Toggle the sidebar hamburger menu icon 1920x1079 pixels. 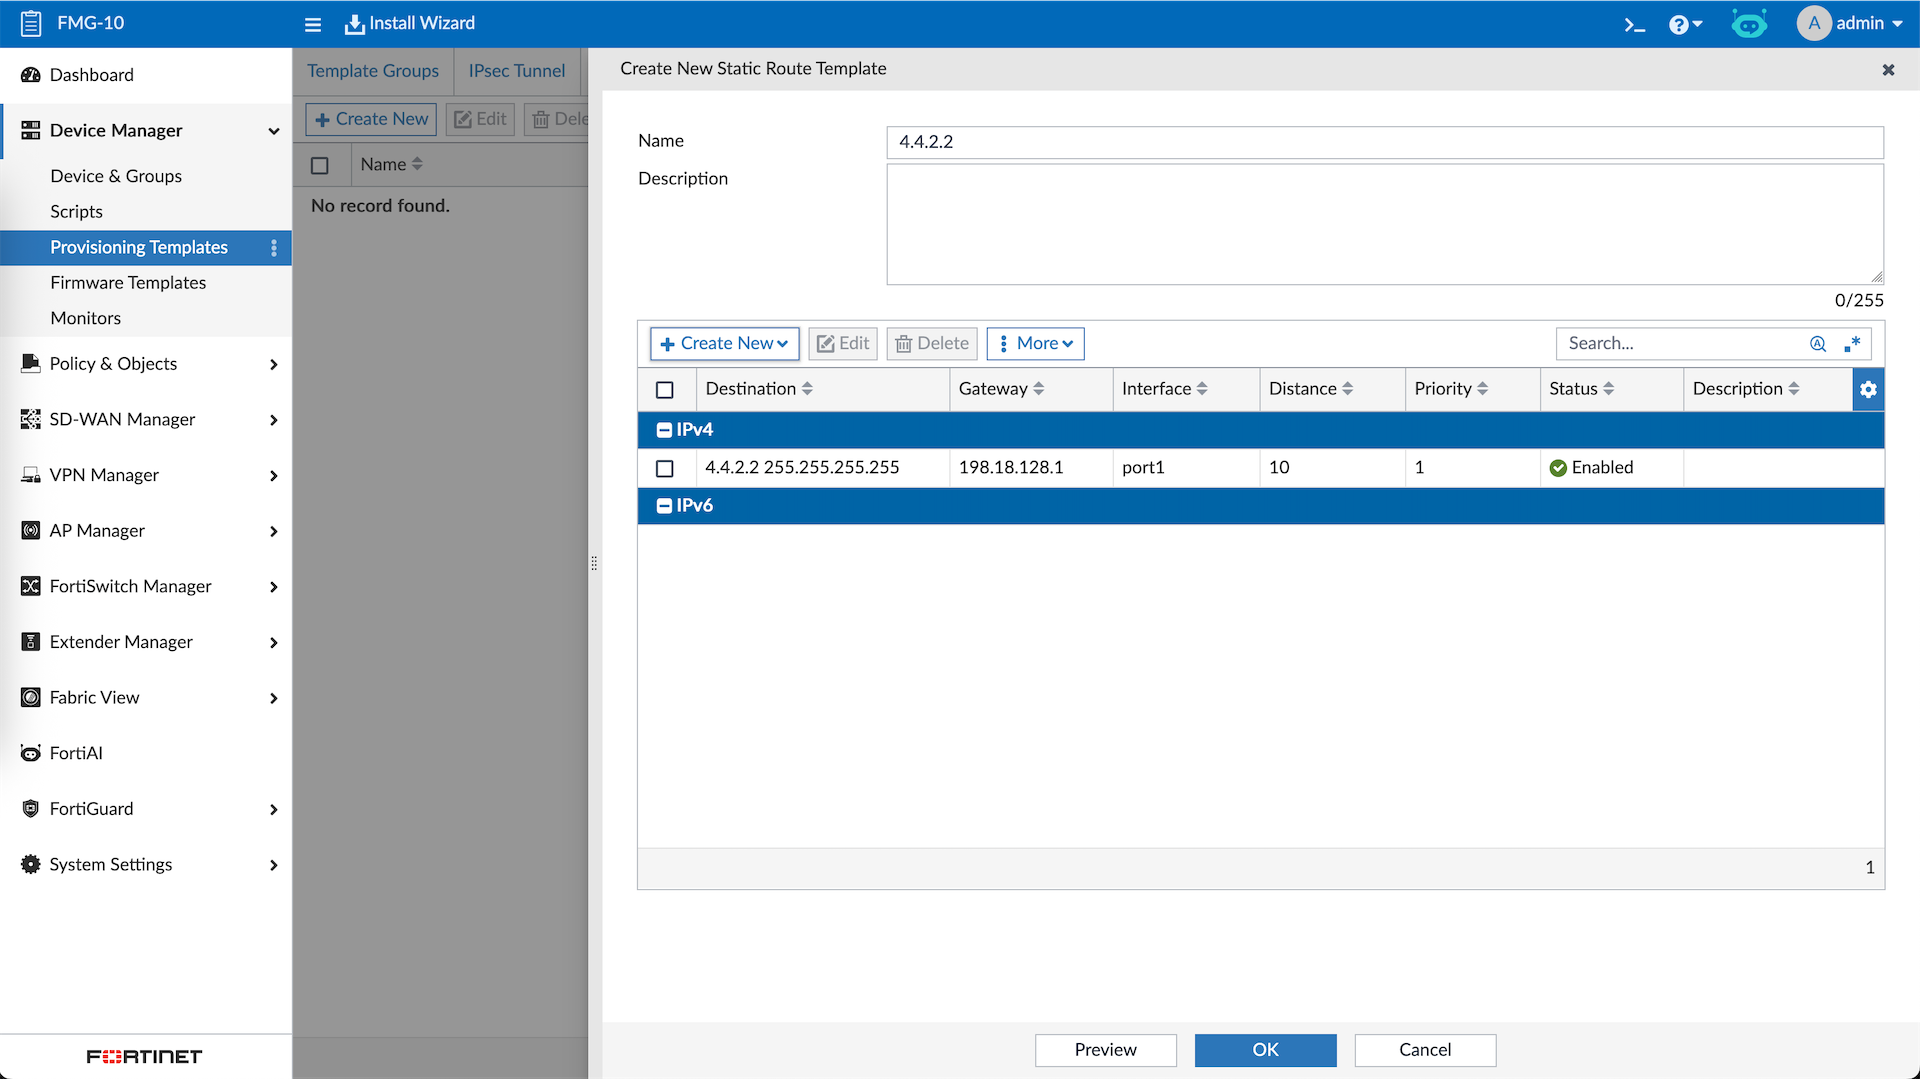click(x=313, y=24)
